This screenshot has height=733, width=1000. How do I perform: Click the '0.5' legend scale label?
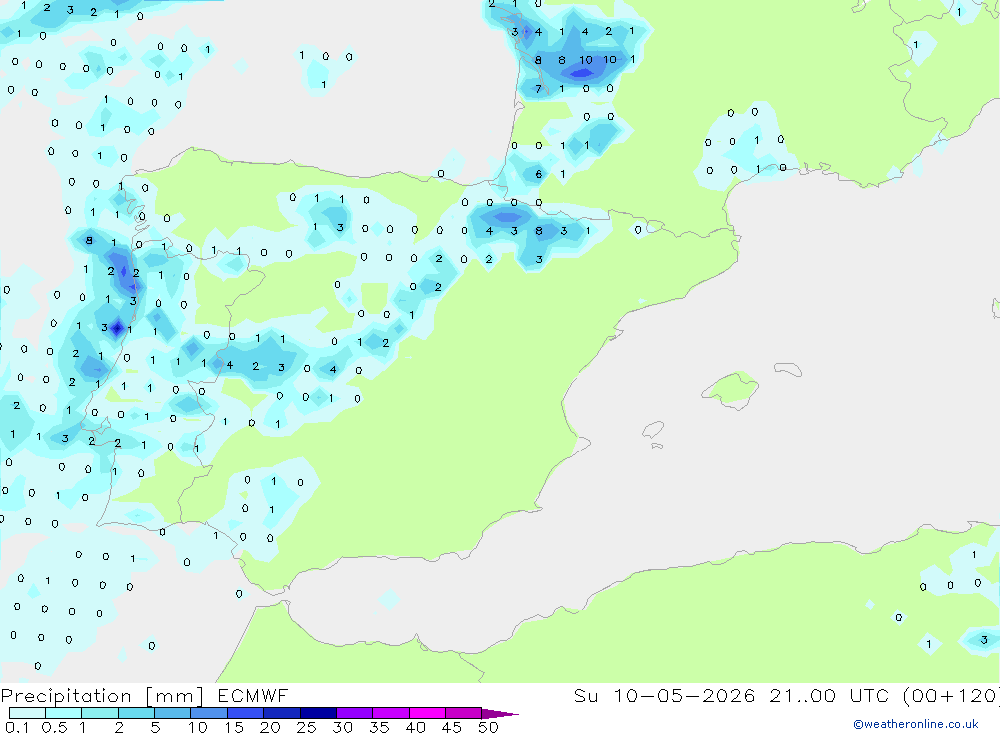click(54, 727)
